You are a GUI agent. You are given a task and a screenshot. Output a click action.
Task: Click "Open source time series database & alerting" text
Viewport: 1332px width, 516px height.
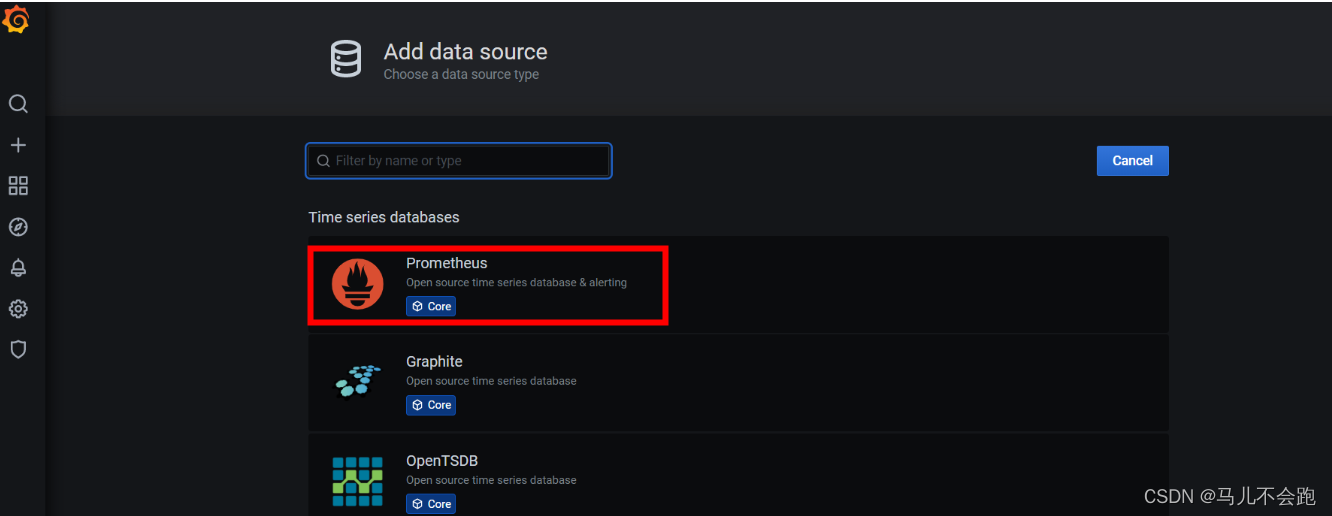(516, 283)
